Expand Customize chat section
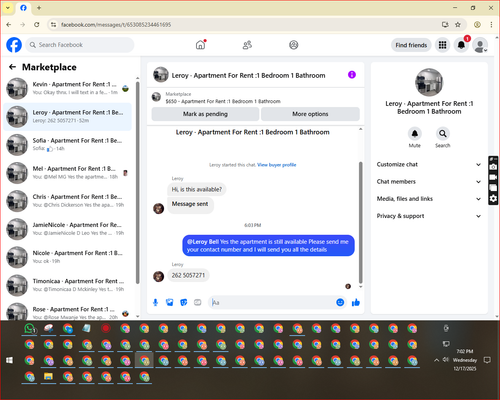 [x=429, y=164]
